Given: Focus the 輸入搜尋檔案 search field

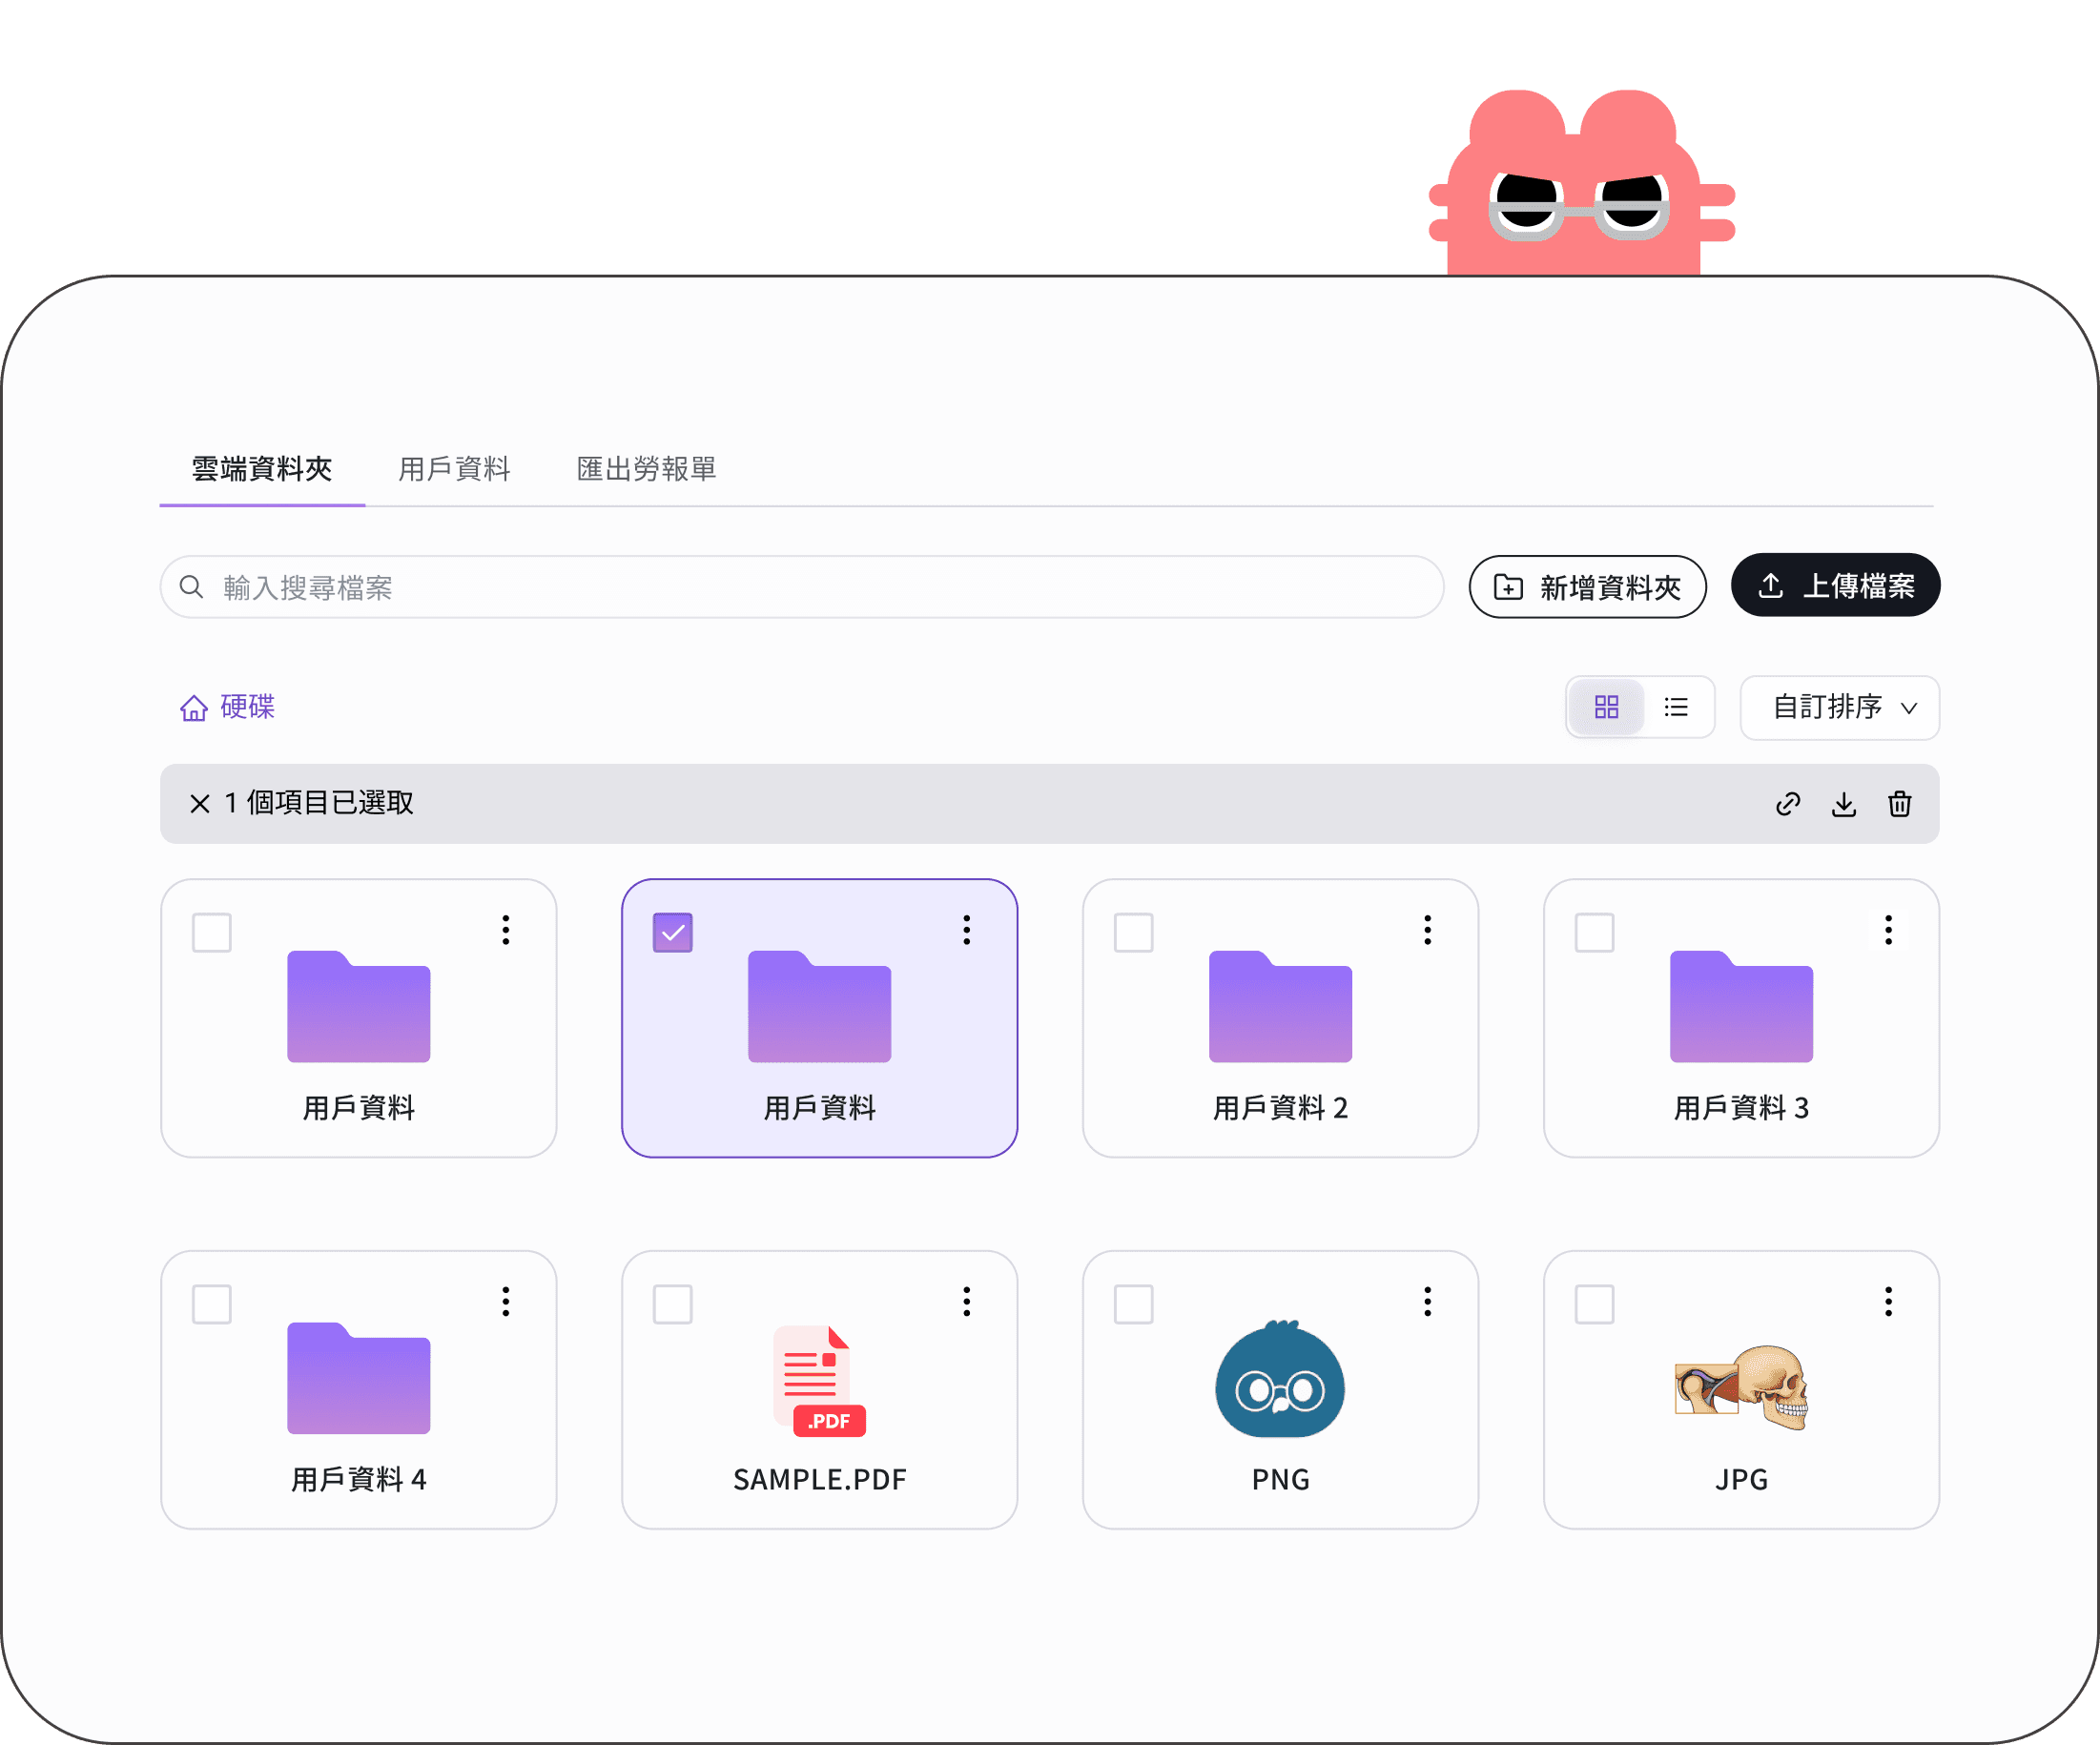Looking at the screenshot, I should 800,587.
